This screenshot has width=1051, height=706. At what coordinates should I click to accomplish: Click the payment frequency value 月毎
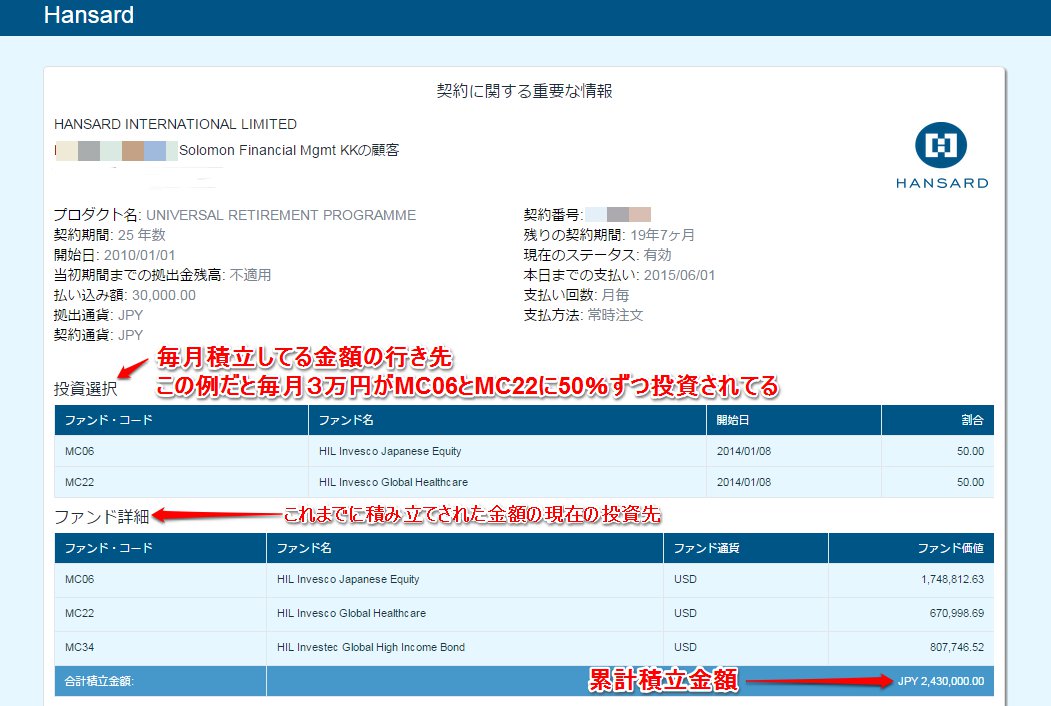(615, 295)
